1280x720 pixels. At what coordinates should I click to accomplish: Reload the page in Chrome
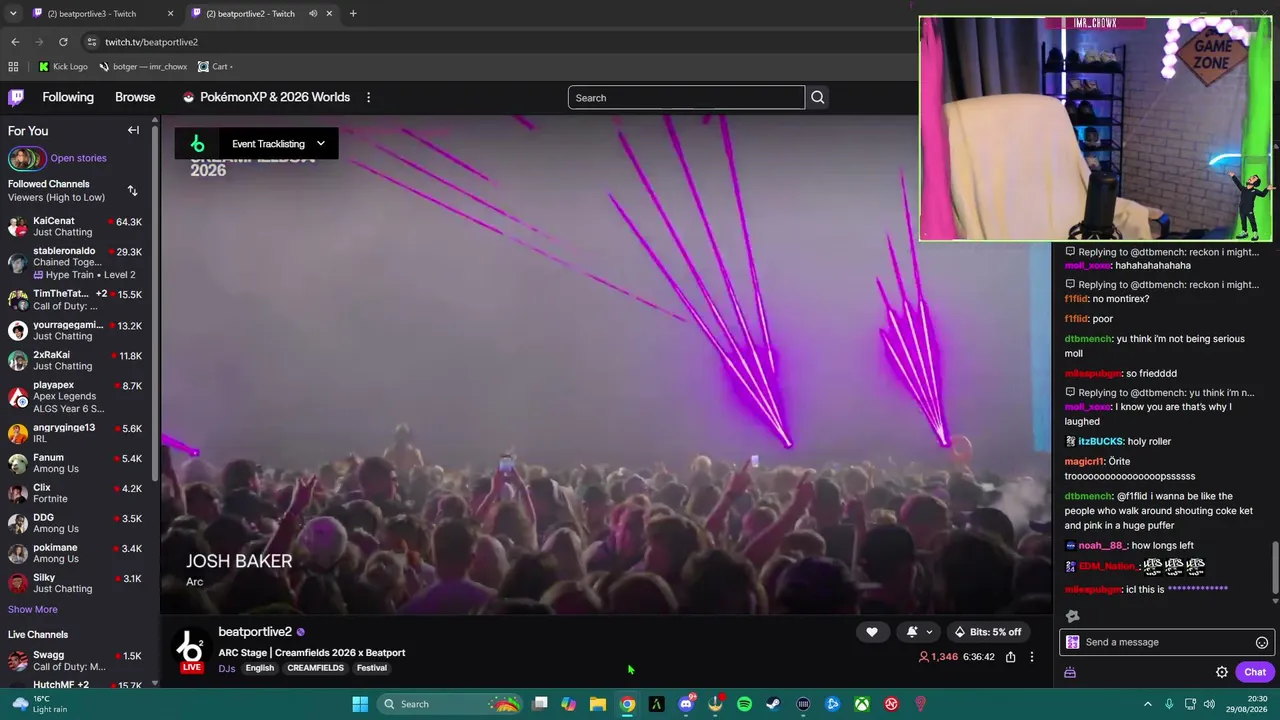[x=63, y=42]
